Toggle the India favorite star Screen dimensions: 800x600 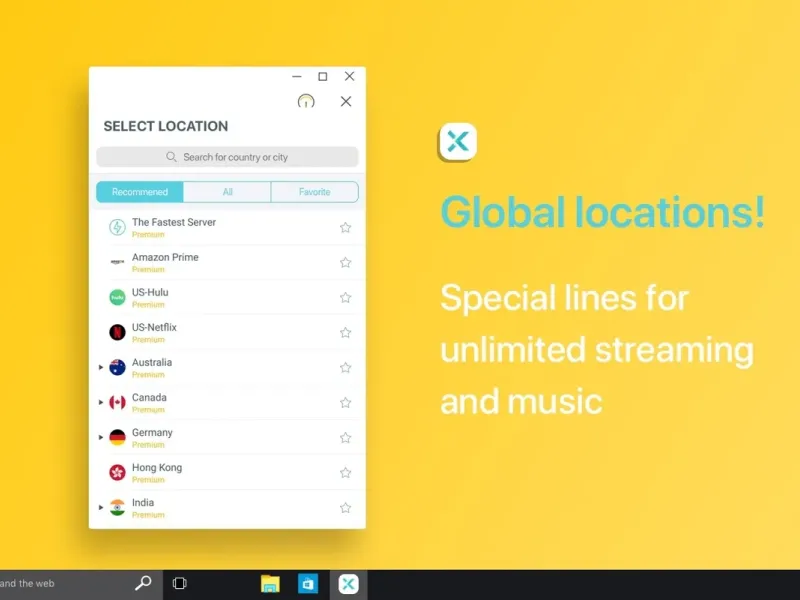pyautogui.click(x=345, y=508)
